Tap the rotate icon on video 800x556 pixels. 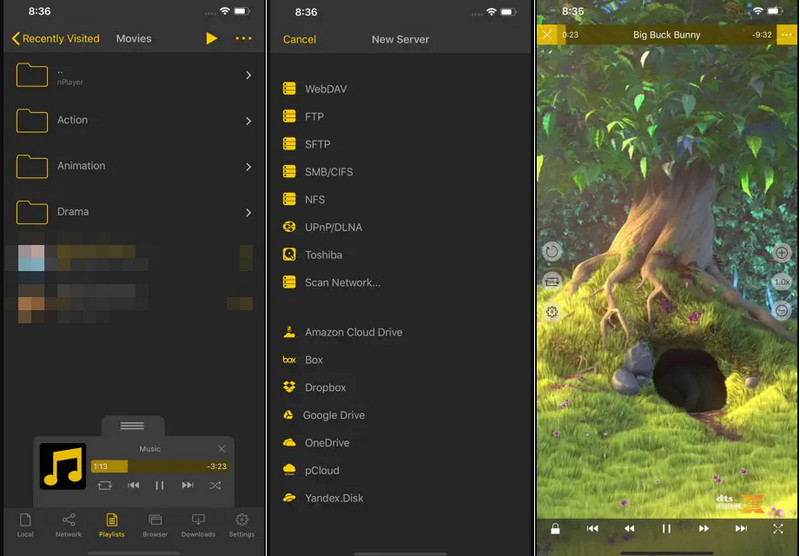coord(552,251)
